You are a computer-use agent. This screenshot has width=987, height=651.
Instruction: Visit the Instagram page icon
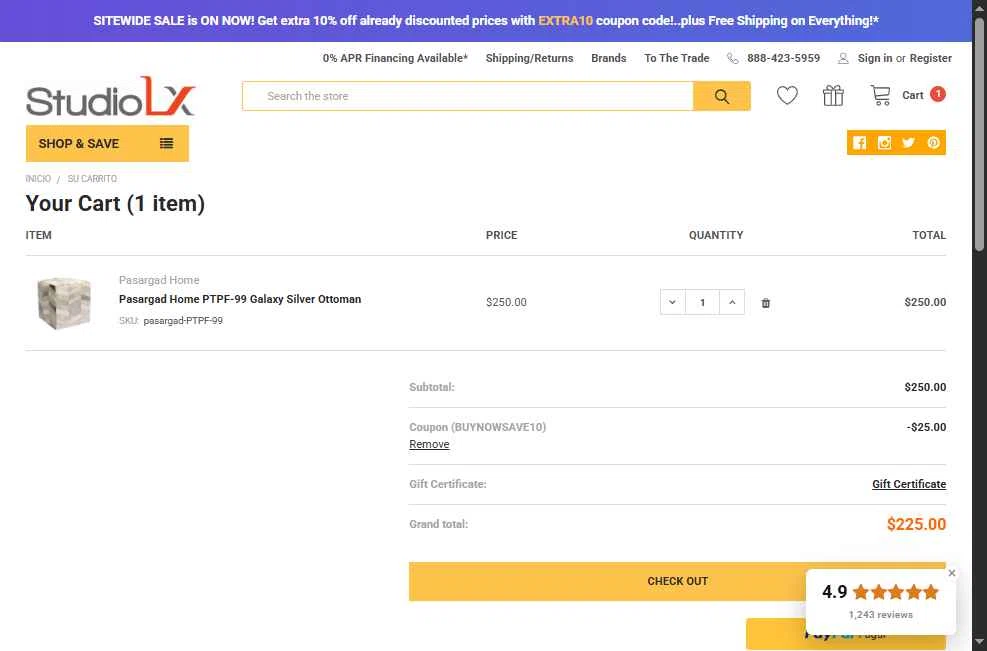point(884,143)
